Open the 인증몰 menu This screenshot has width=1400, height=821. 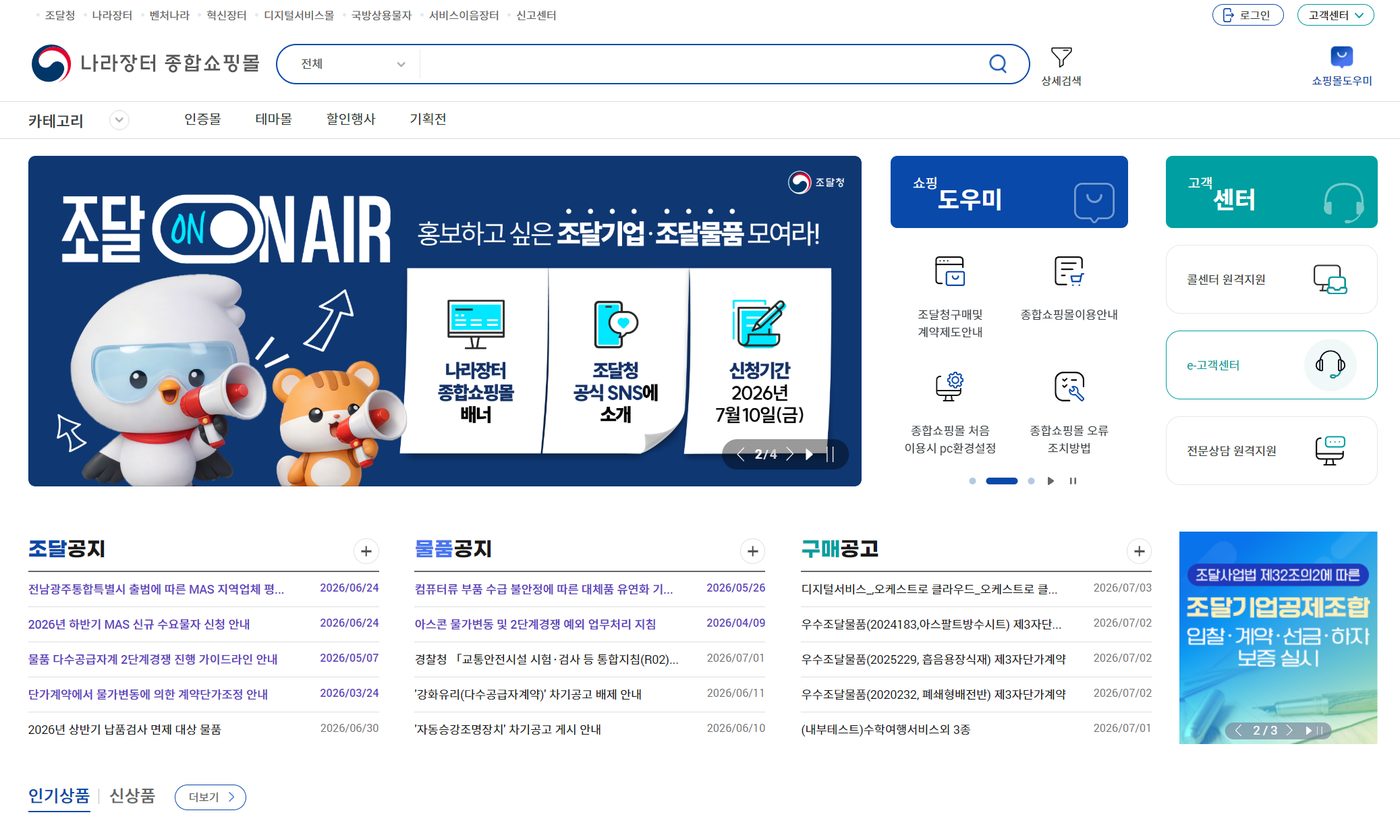[x=202, y=119]
